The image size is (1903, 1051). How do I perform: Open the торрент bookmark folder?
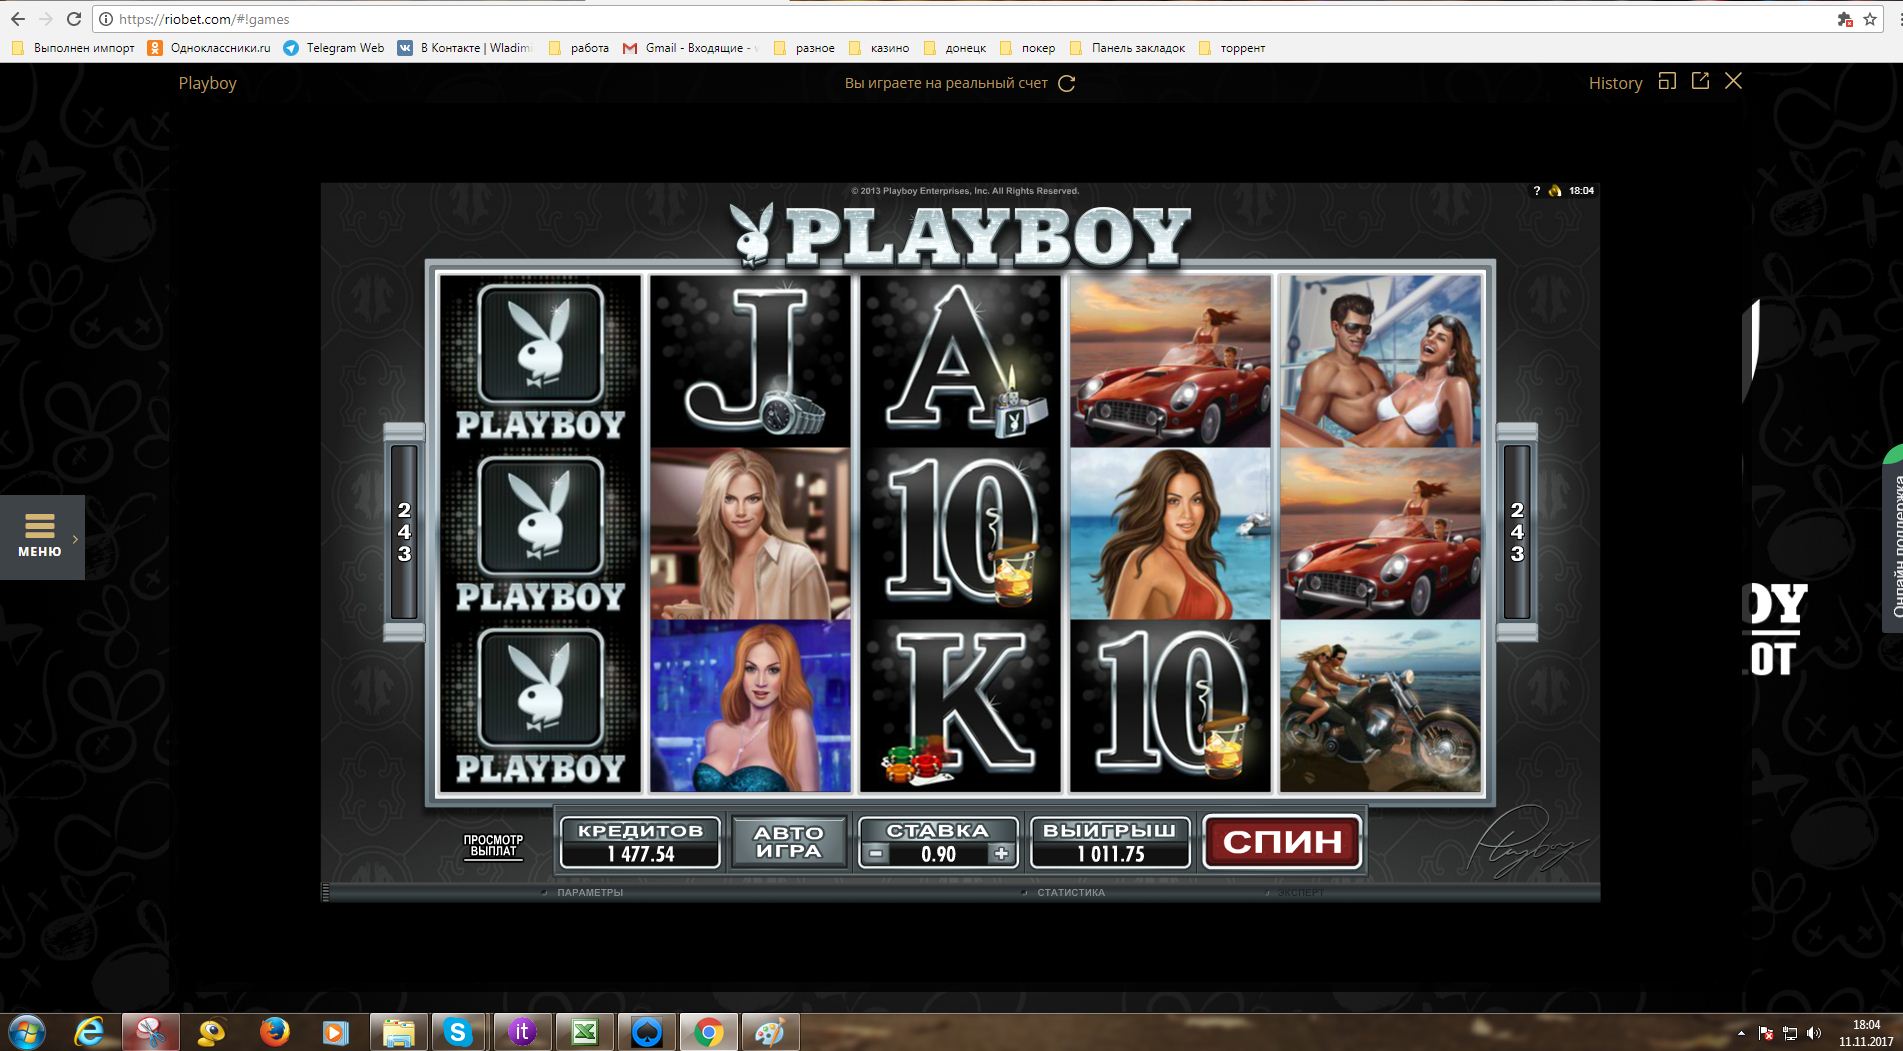tap(1232, 48)
